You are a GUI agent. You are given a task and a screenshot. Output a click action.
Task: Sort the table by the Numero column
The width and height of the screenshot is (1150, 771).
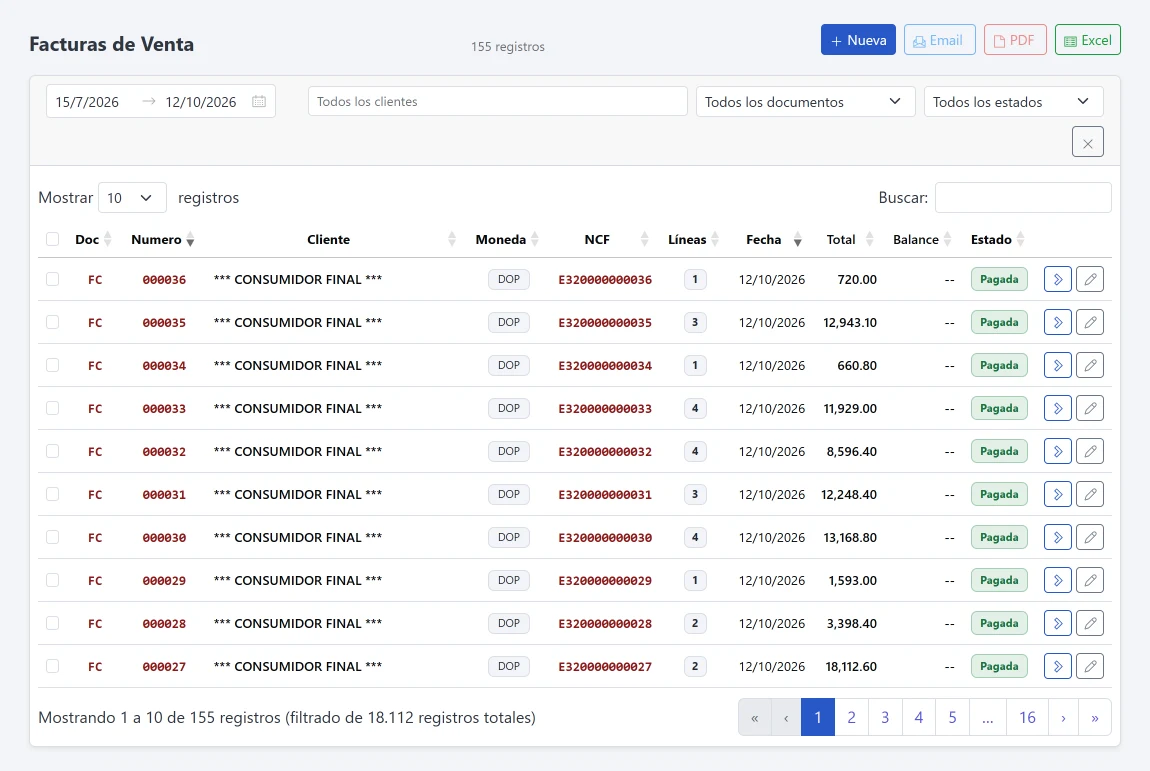162,240
